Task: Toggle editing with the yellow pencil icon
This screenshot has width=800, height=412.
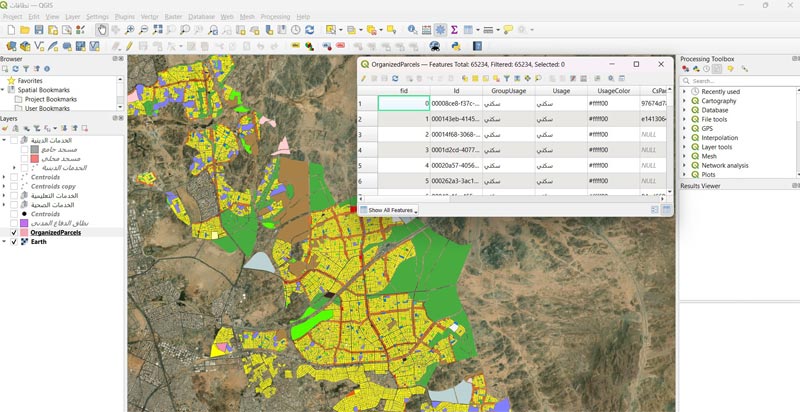Action: click(x=129, y=46)
